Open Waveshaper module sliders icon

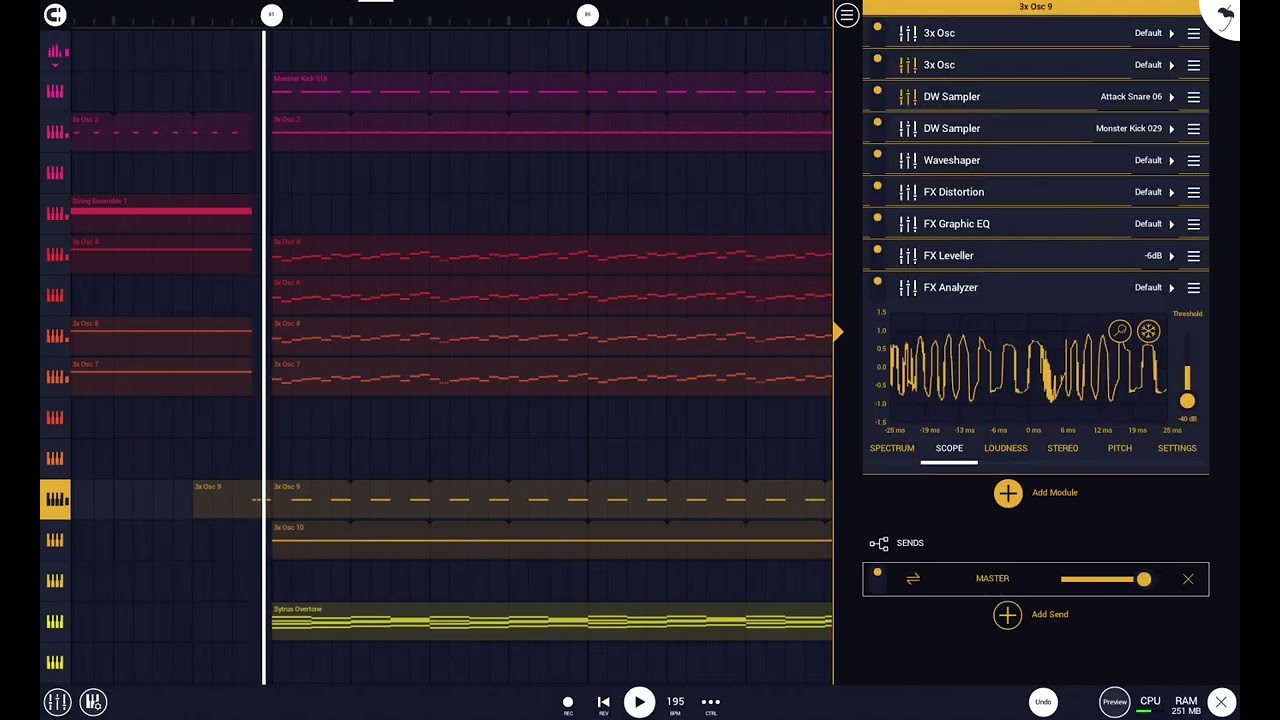click(908, 160)
